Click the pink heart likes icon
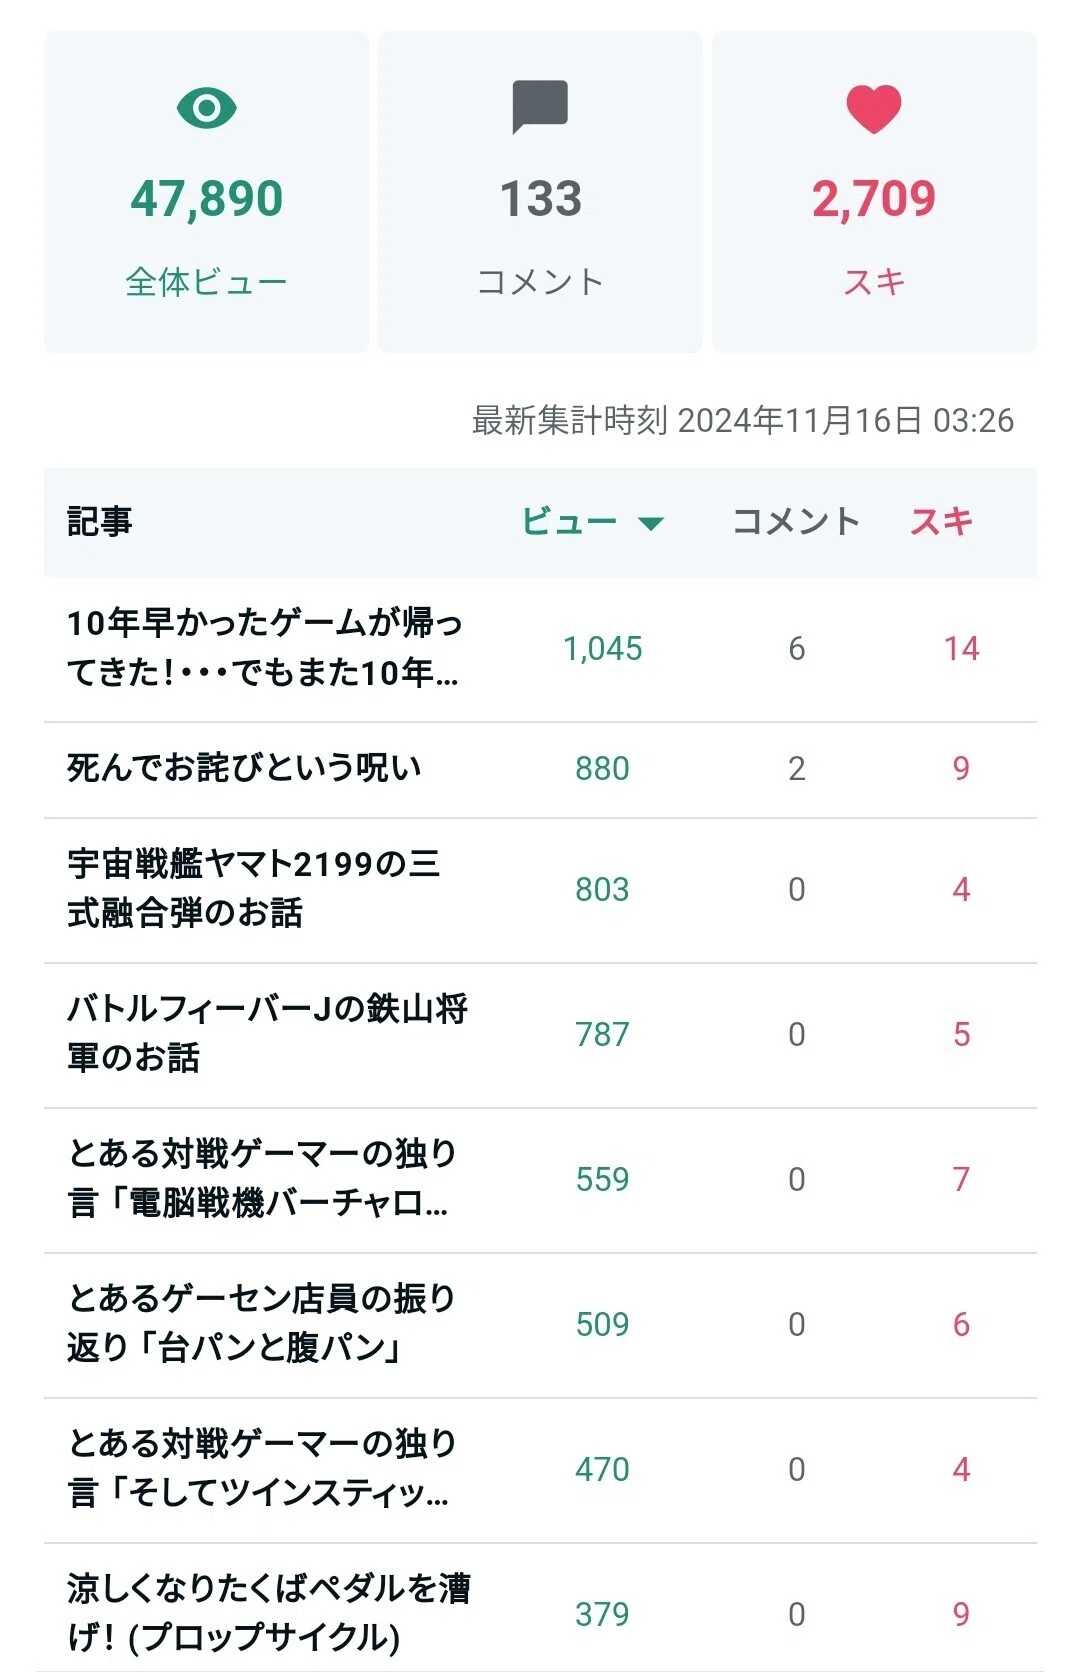Viewport: 1080px width, 1673px height. pyautogui.click(x=874, y=109)
